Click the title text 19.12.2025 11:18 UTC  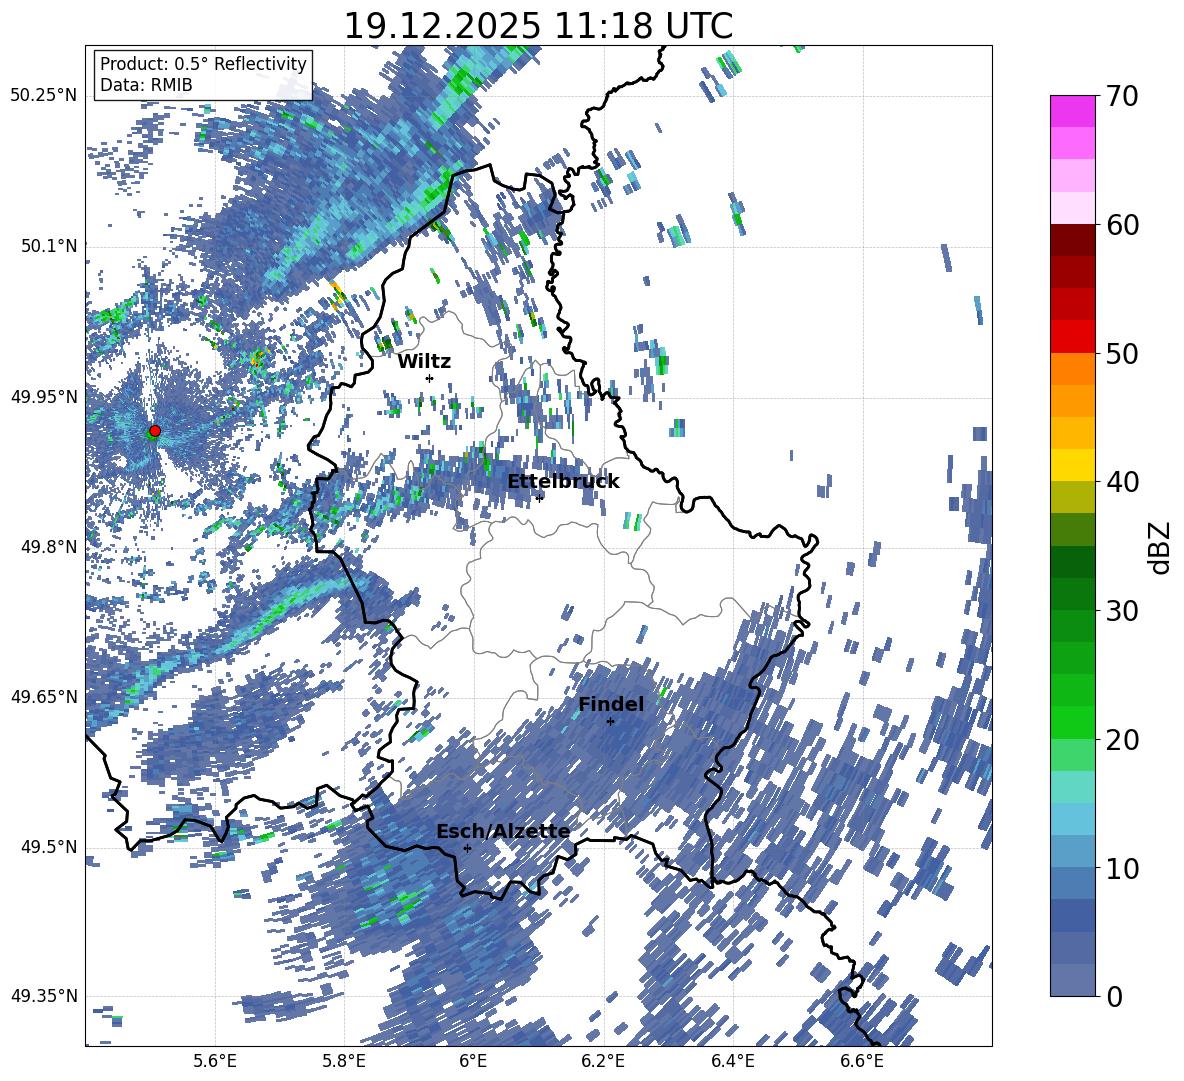point(538,26)
